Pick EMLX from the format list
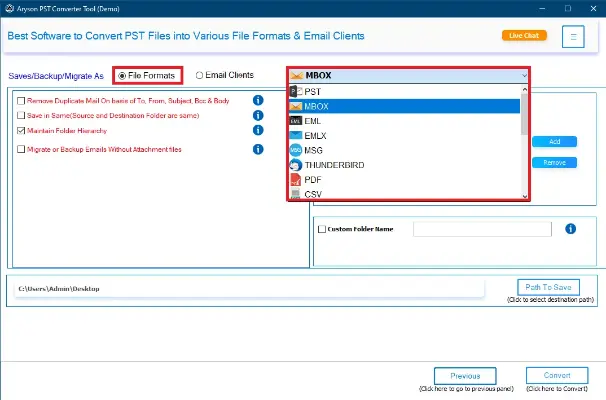 tap(404, 136)
